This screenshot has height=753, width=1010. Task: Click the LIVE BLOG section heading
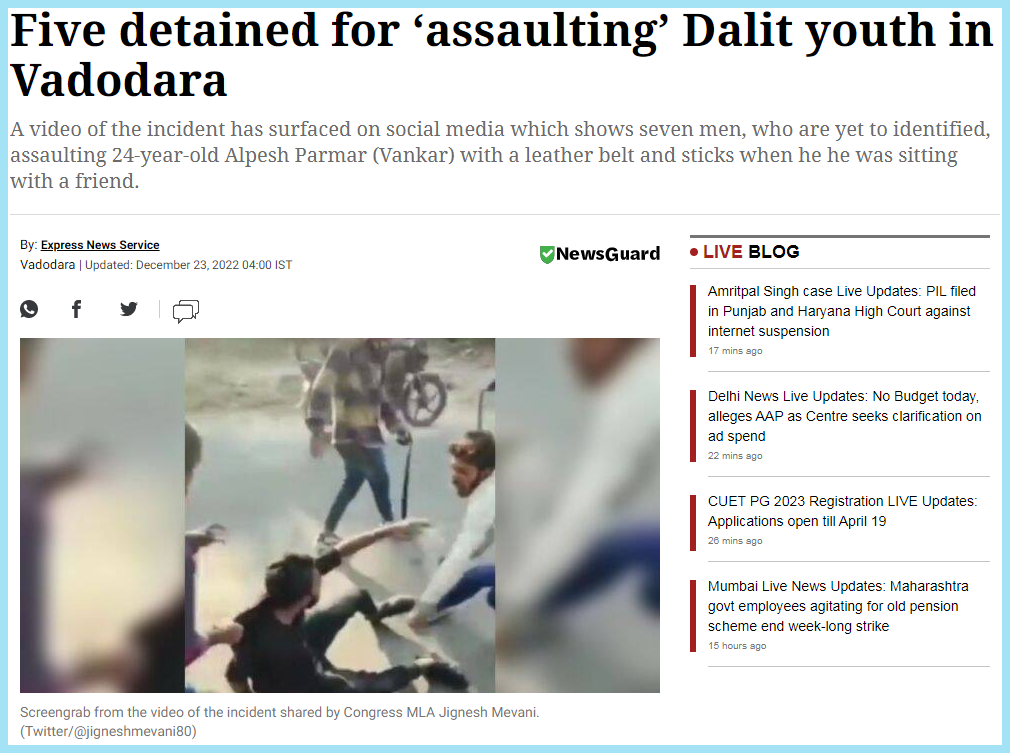(x=751, y=252)
